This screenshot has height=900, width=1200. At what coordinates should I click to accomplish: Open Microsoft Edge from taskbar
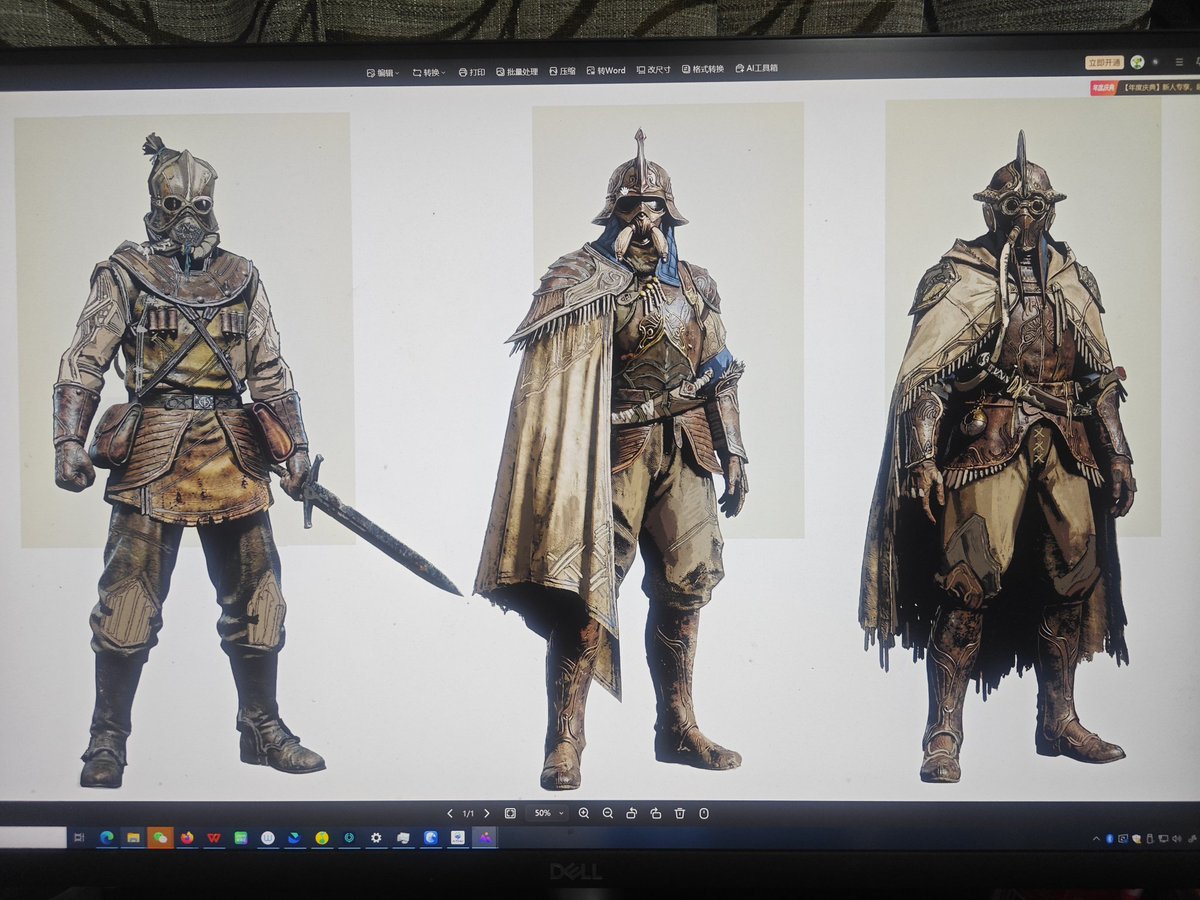pyautogui.click(x=106, y=838)
